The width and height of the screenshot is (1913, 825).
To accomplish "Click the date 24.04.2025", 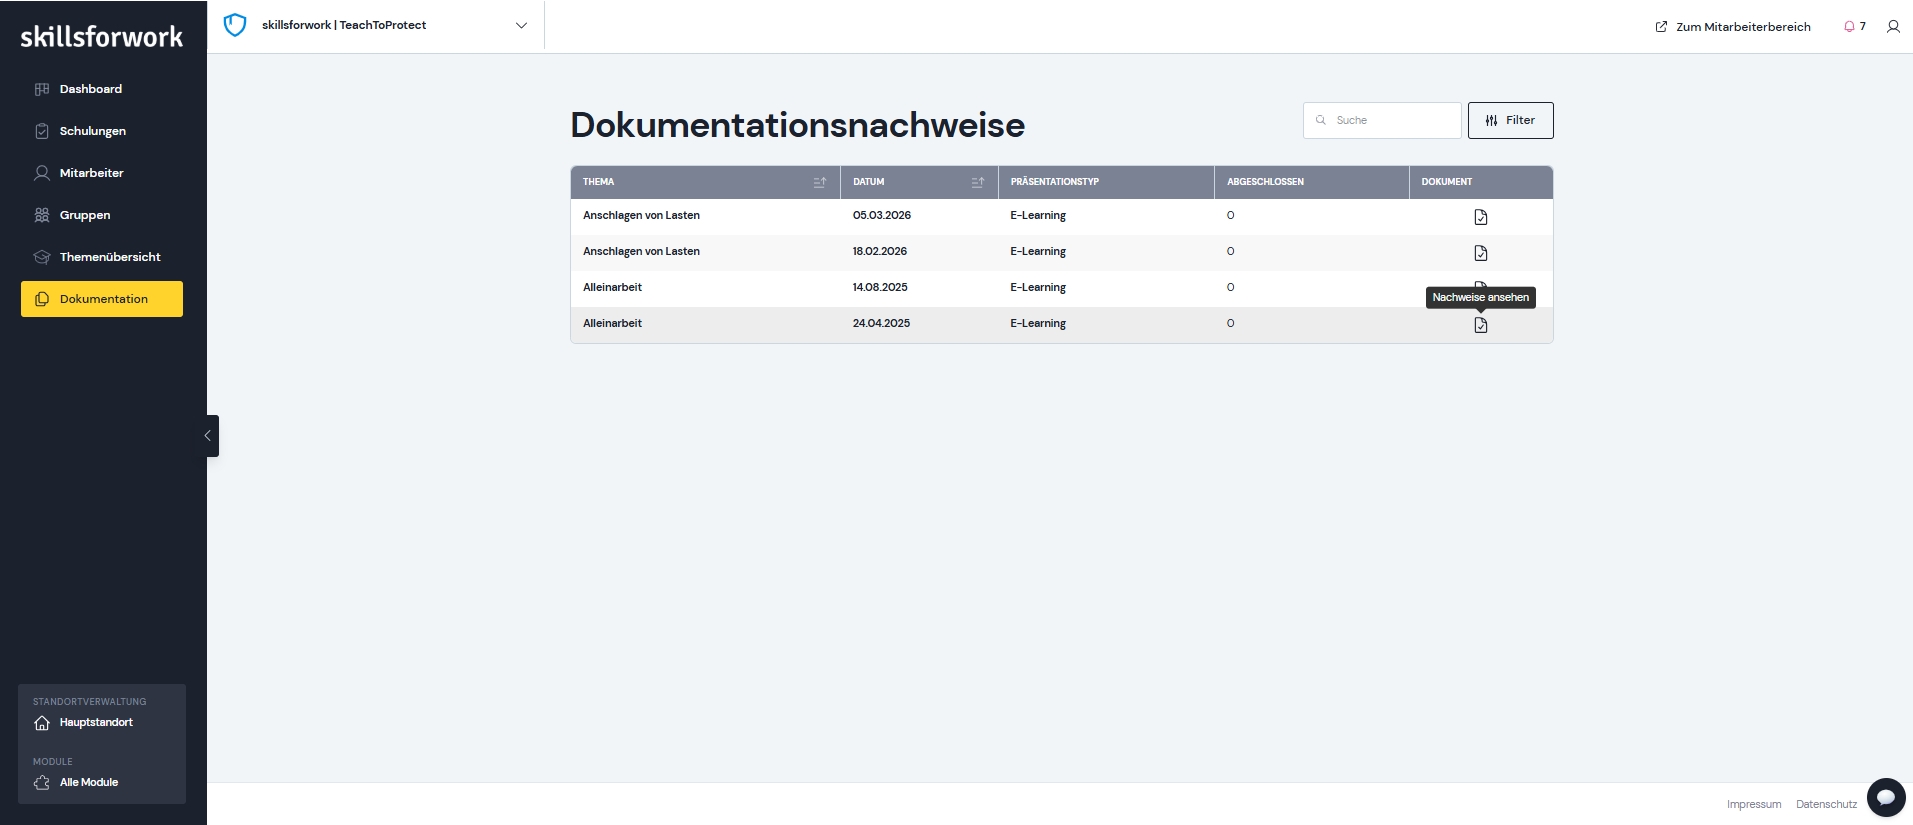I will pos(881,323).
